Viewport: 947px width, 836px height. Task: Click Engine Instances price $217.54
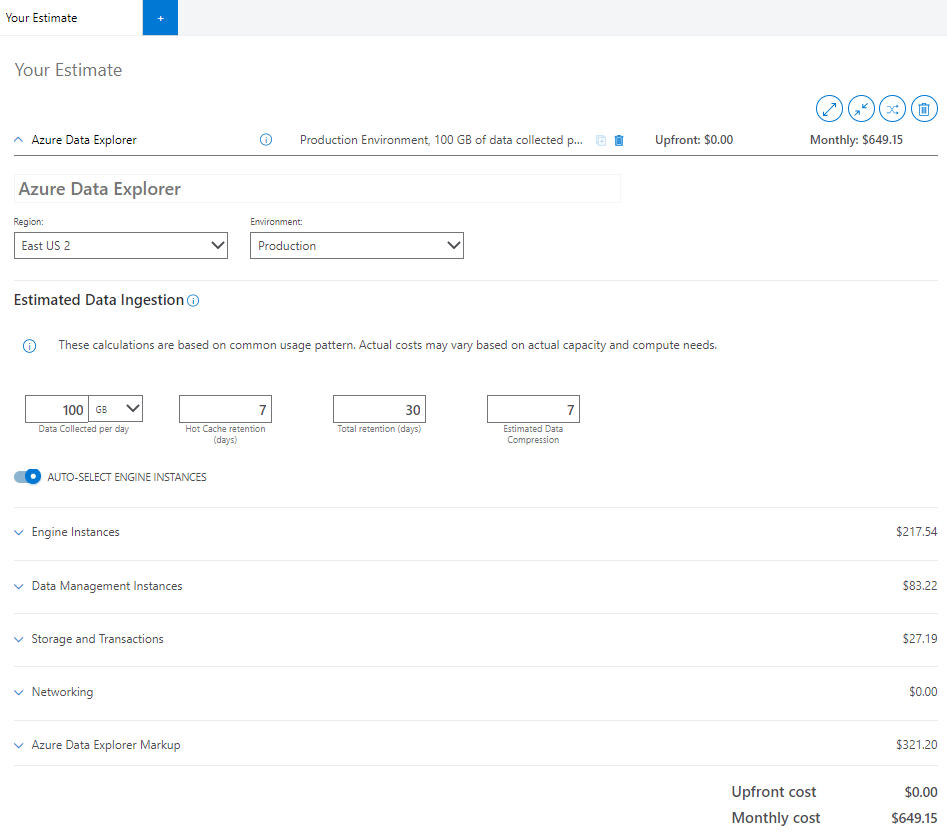coord(916,532)
